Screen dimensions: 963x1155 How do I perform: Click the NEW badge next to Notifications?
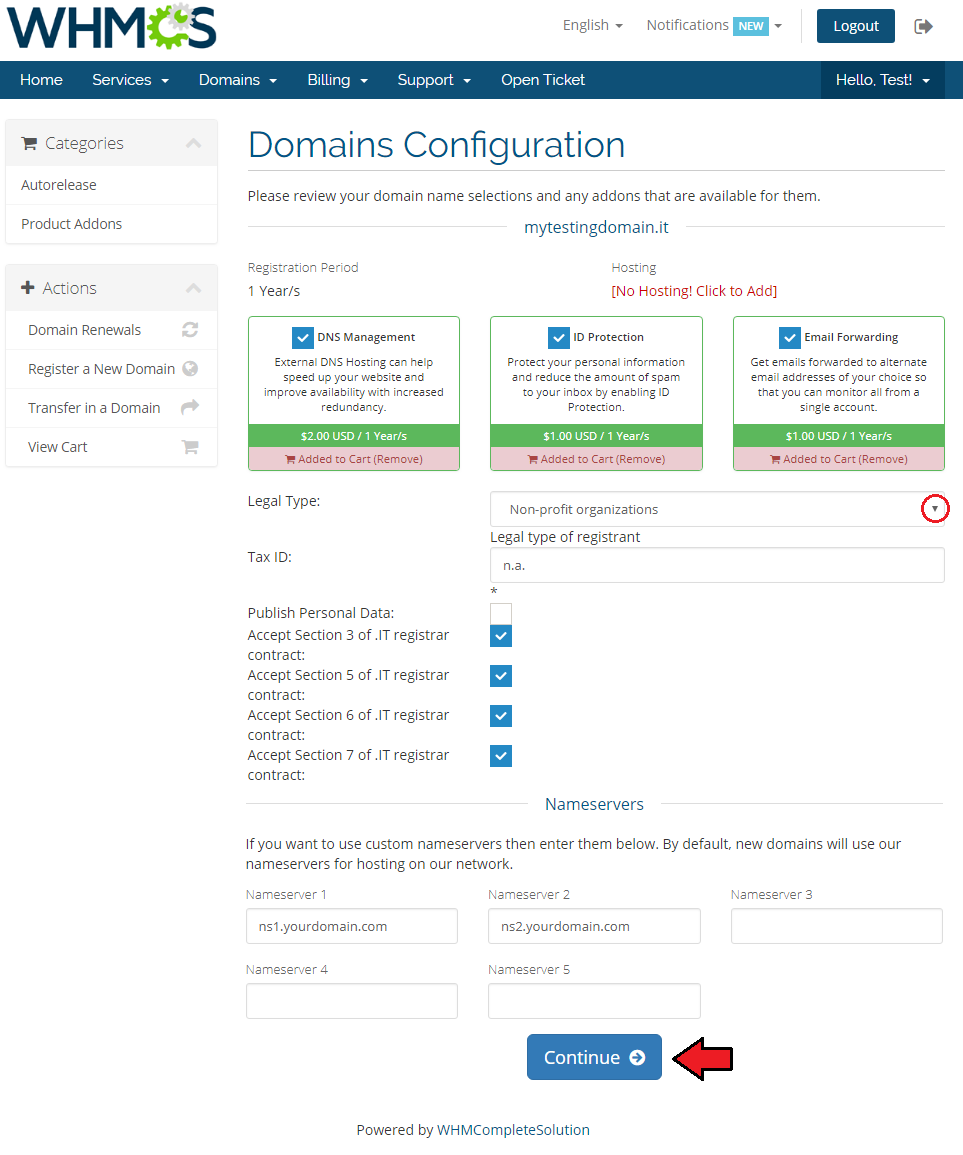tap(751, 26)
